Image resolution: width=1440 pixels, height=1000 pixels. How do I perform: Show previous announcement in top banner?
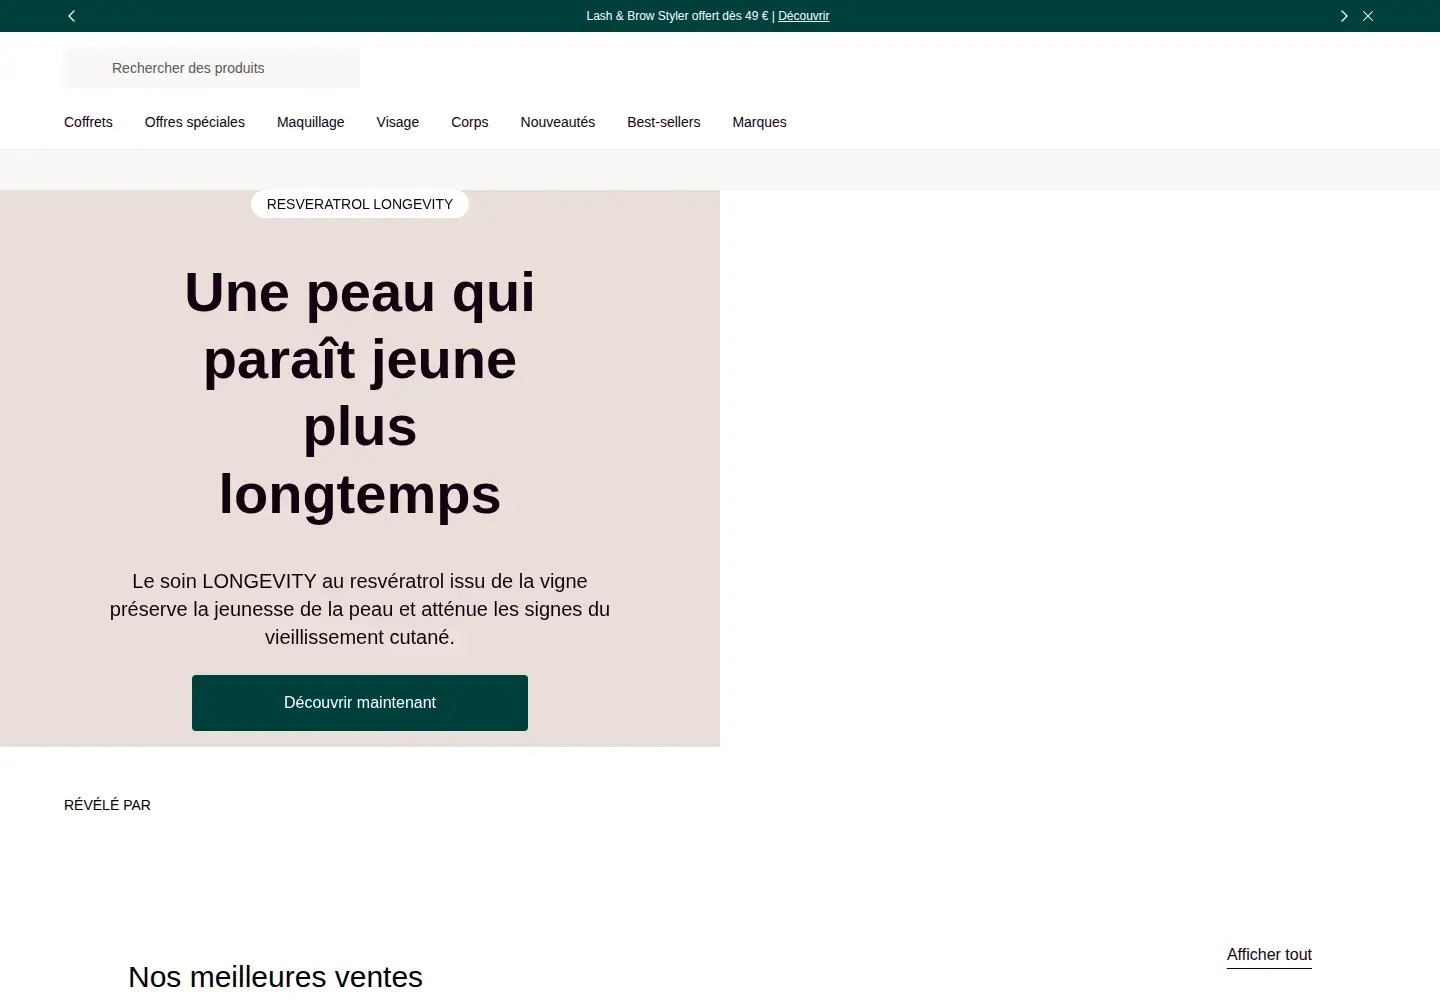(72, 16)
